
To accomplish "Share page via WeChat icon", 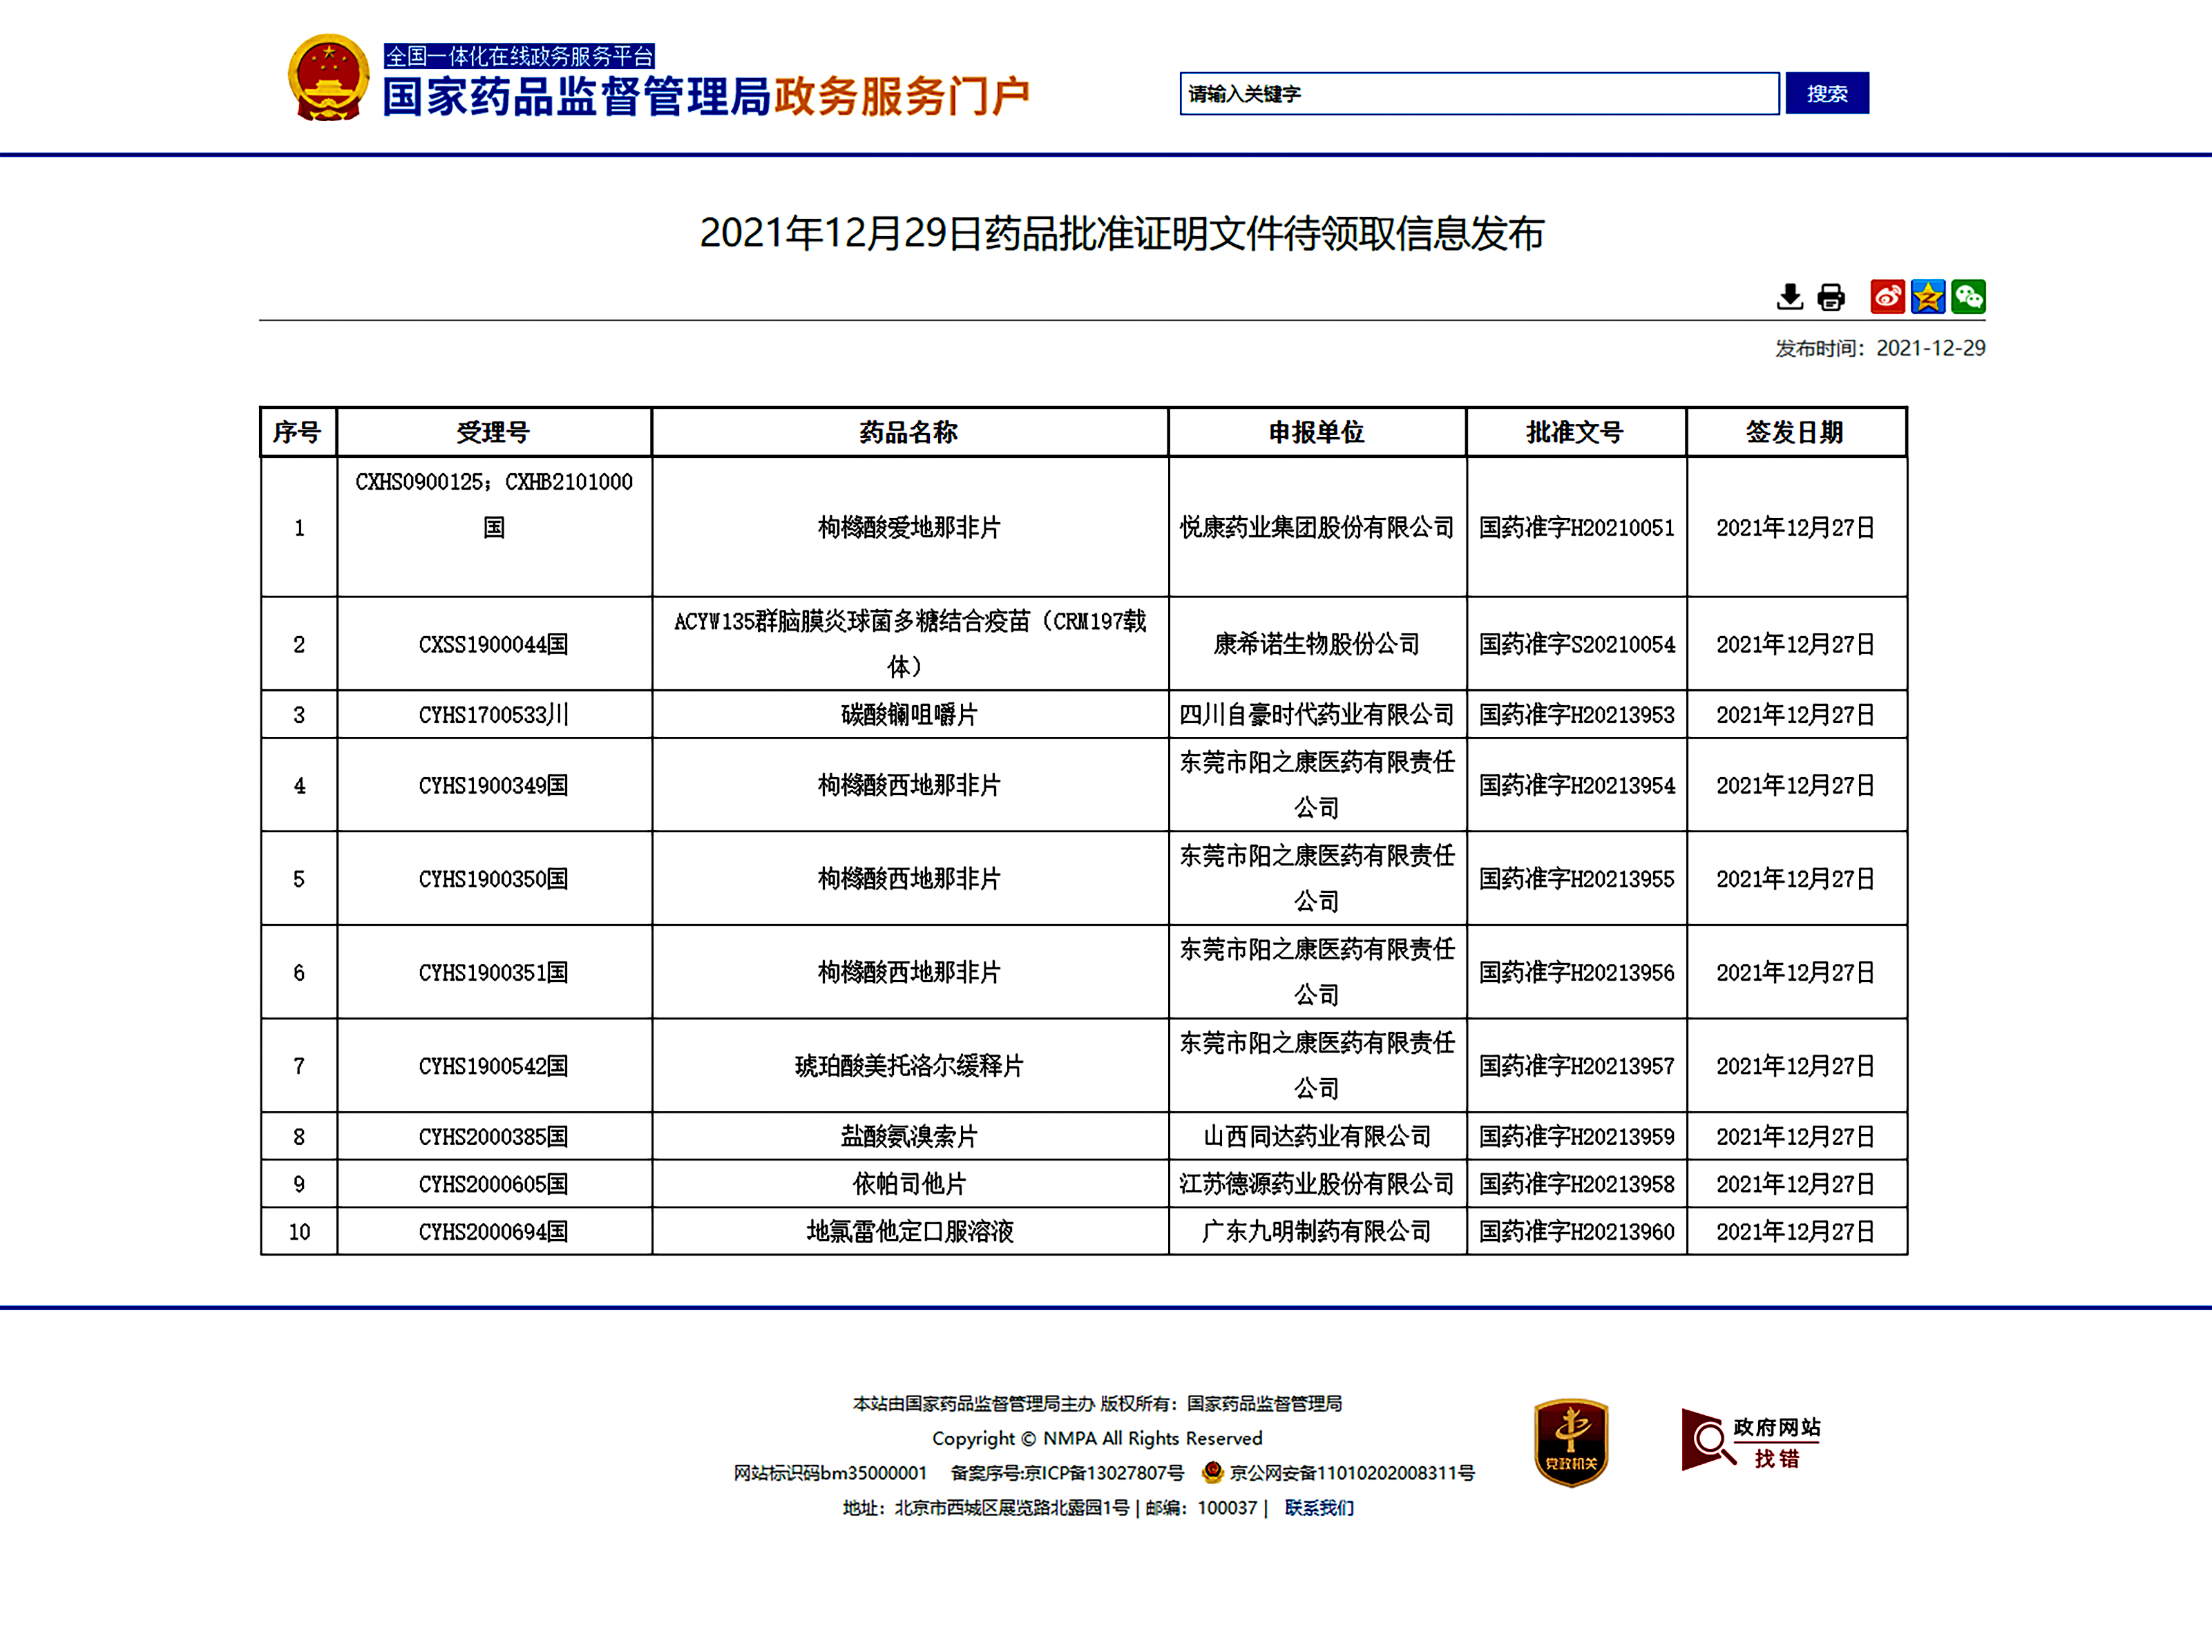I will pos(1968,297).
